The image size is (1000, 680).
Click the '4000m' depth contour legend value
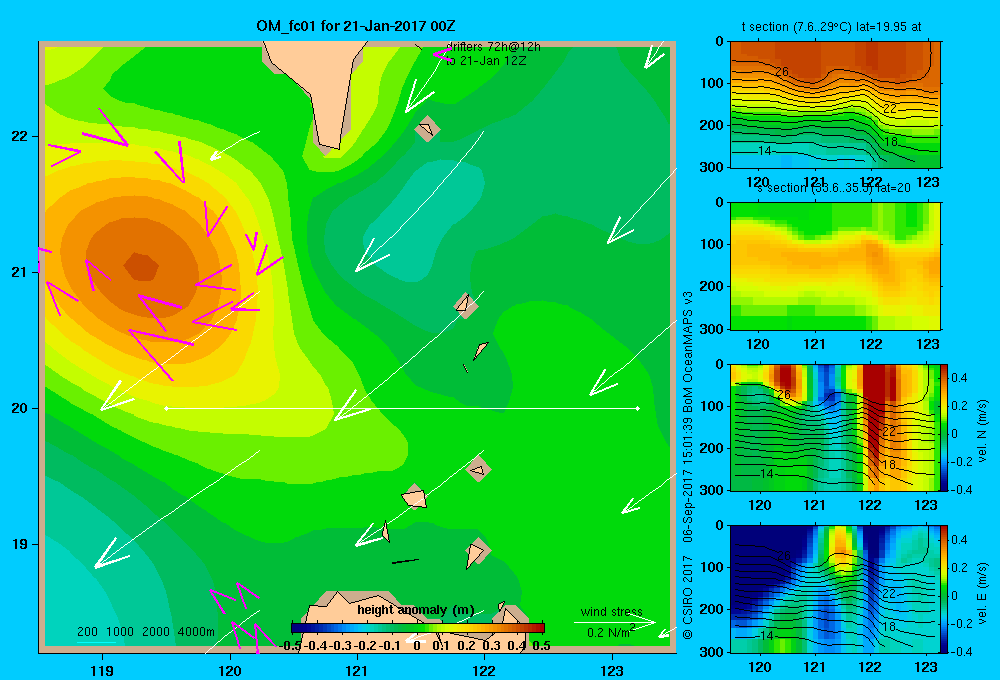coord(196,632)
